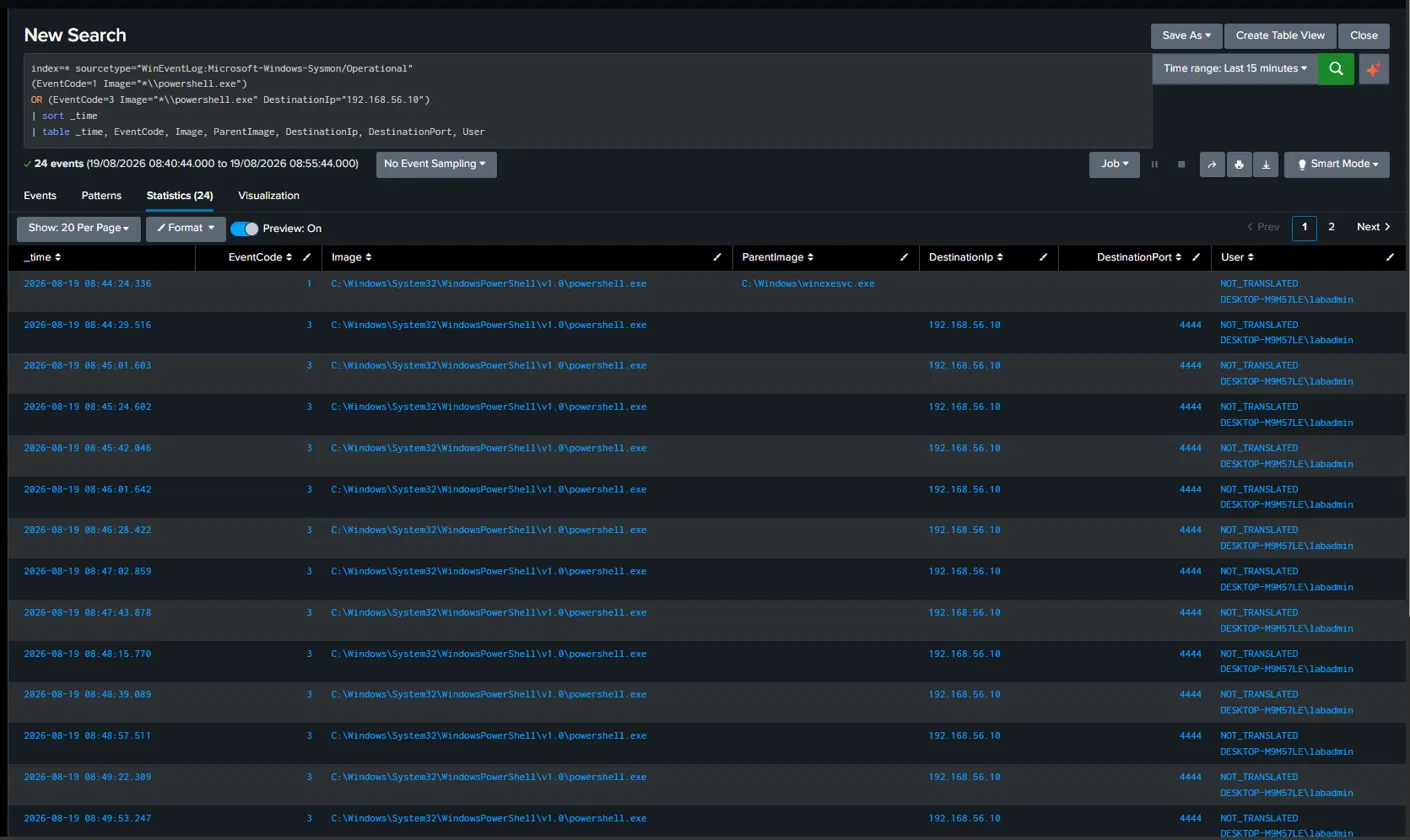The height and width of the screenshot is (840, 1410).
Task: Click into the search query editor
Action: (x=587, y=100)
